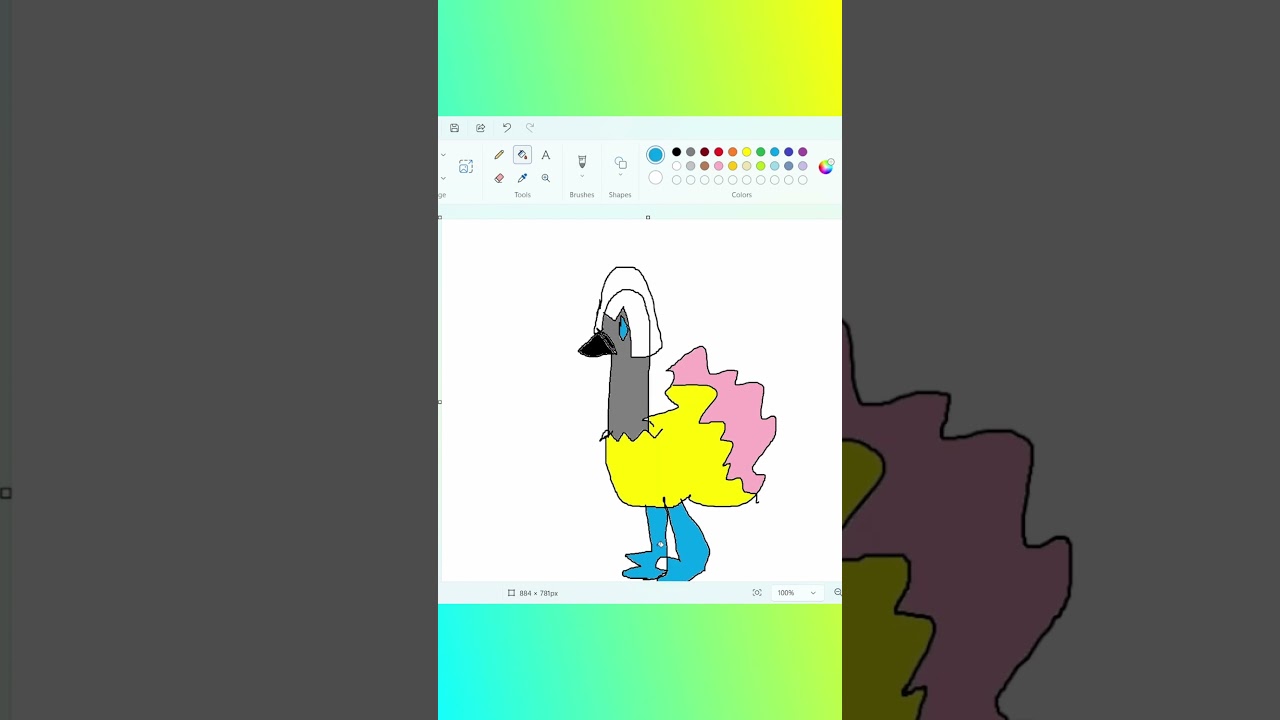The image size is (1280, 720).
Task: Click the Share icon
Action: pos(480,128)
